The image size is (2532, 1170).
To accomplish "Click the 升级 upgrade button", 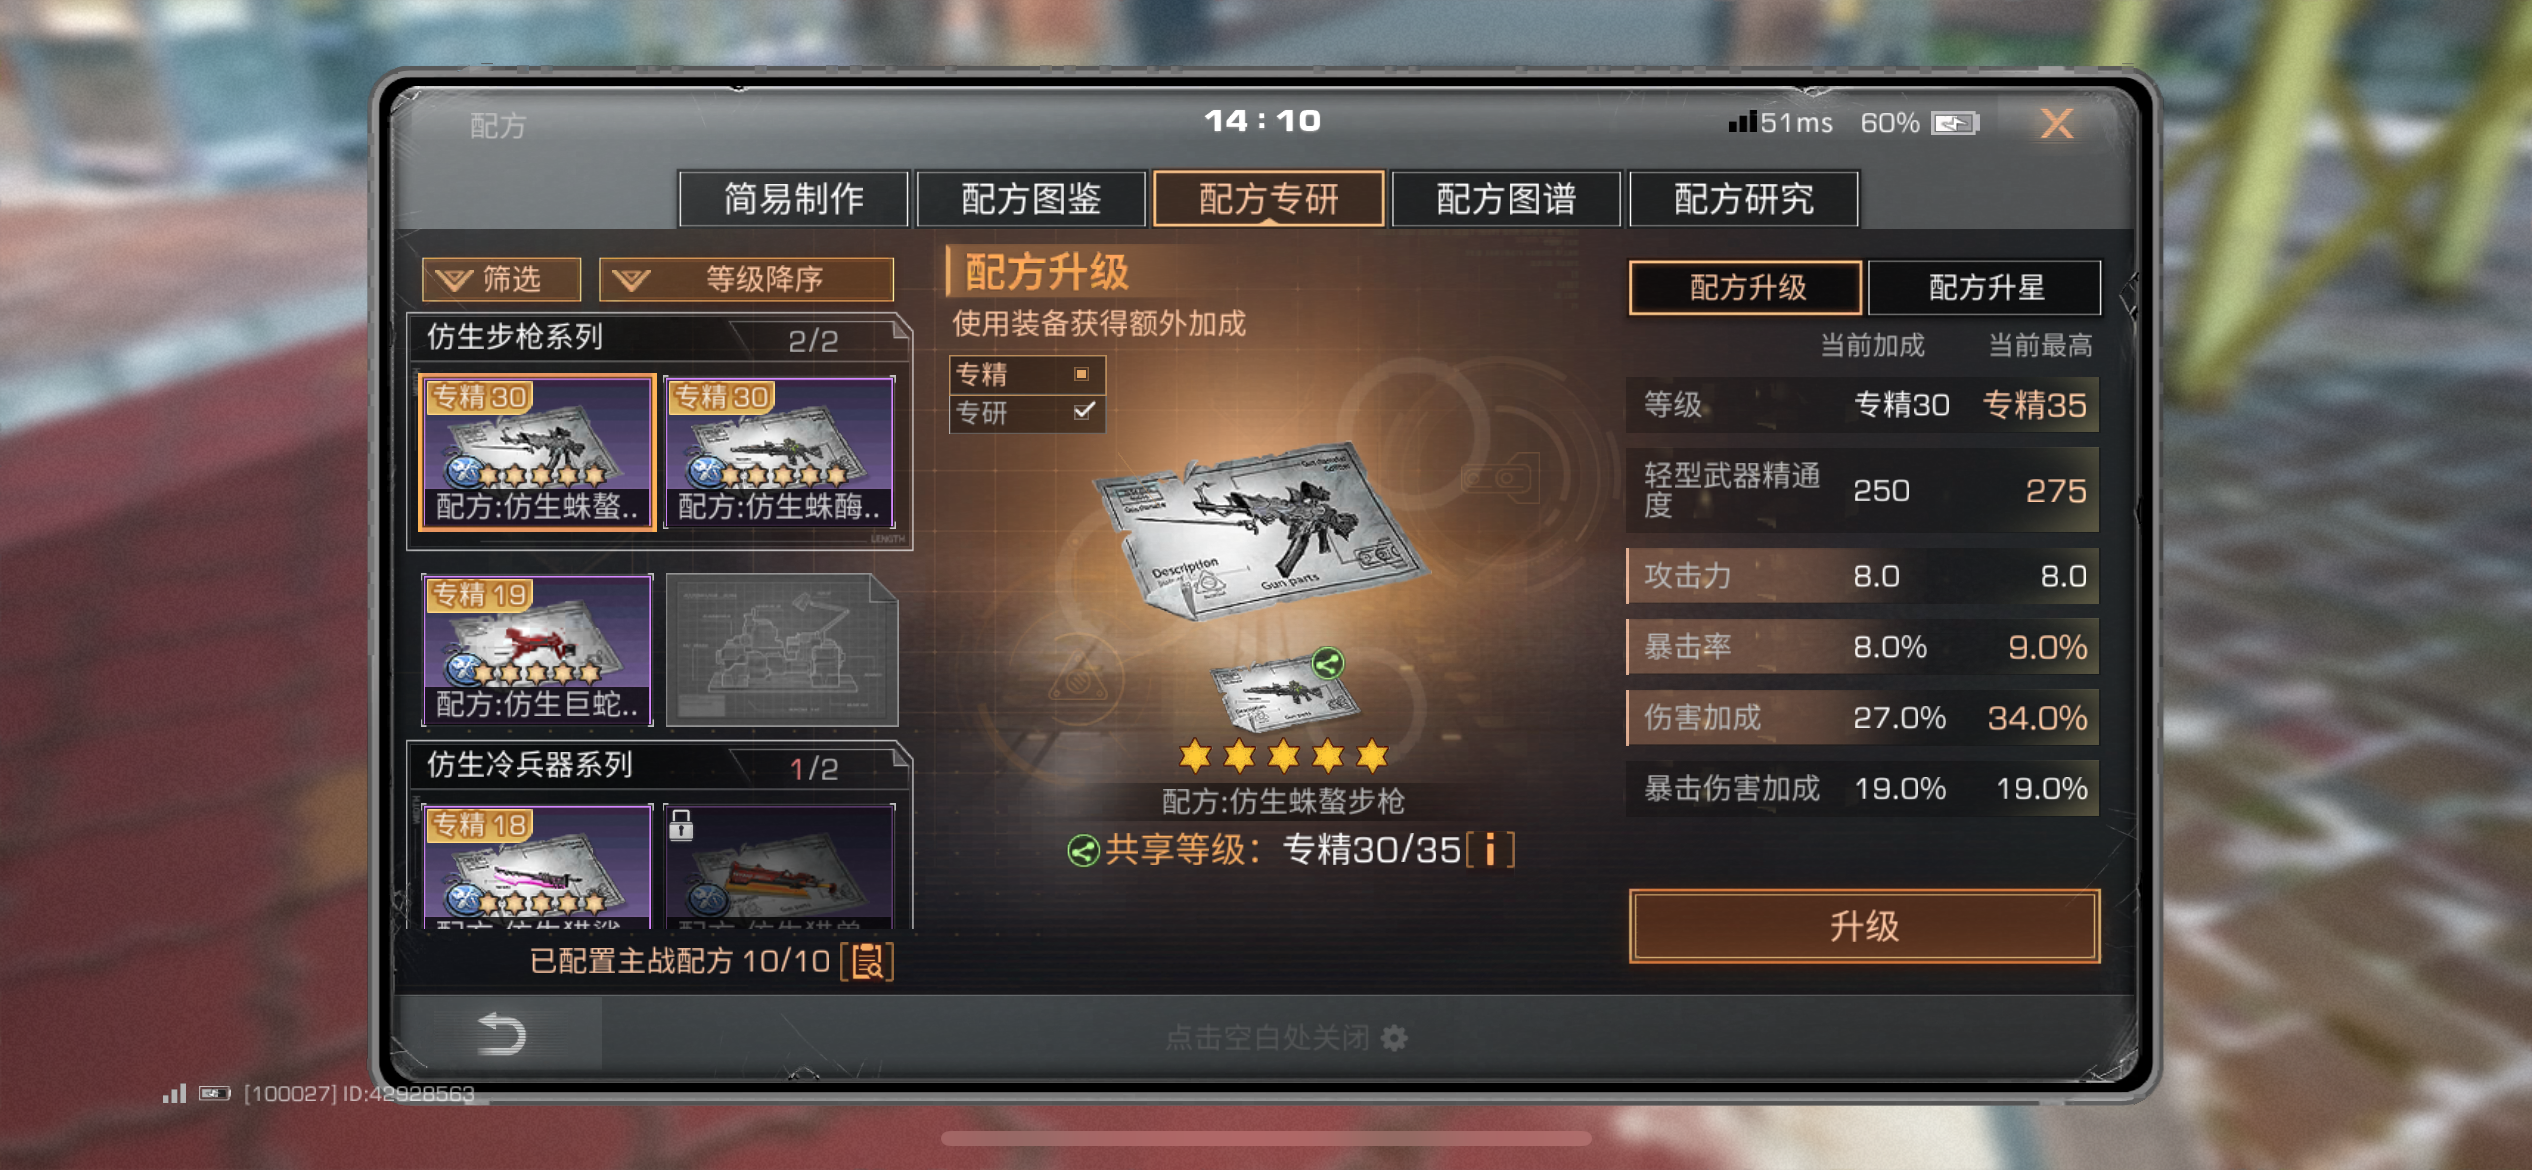I will coord(1864,926).
